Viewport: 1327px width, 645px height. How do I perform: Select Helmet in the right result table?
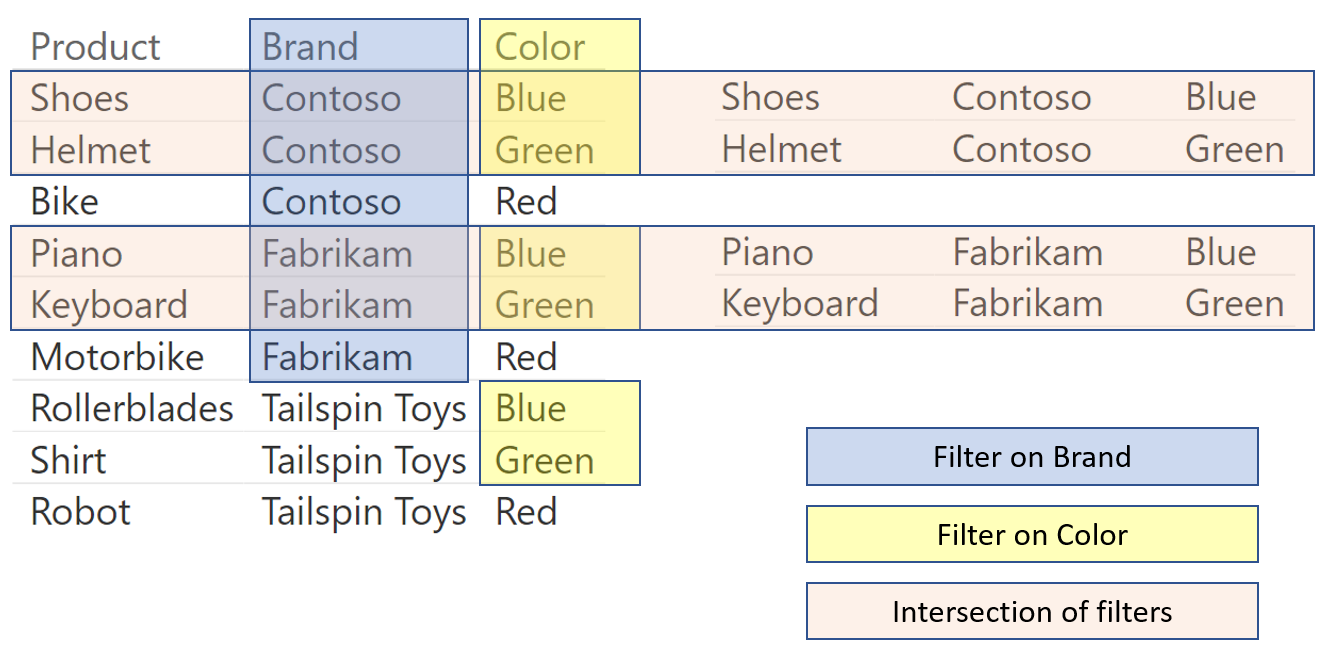pyautogui.click(x=781, y=149)
